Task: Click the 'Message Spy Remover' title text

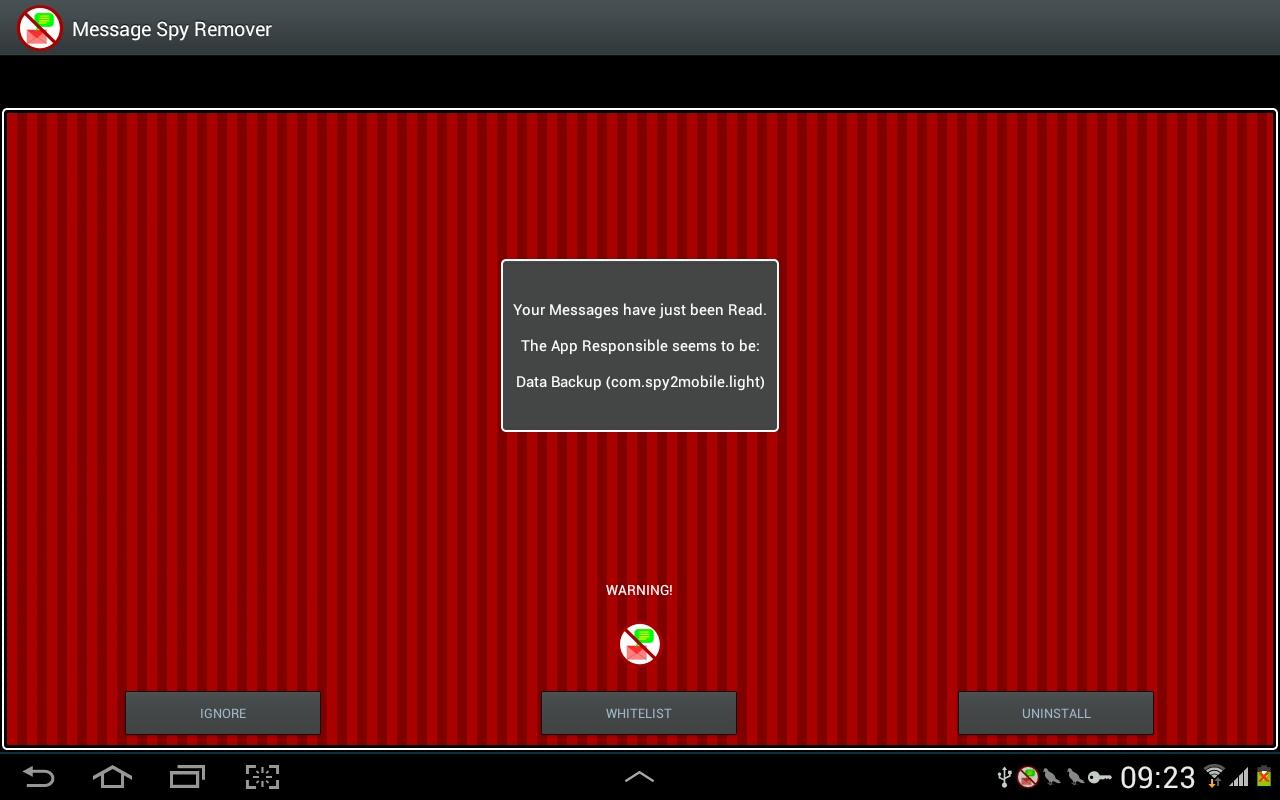Action: [x=172, y=29]
